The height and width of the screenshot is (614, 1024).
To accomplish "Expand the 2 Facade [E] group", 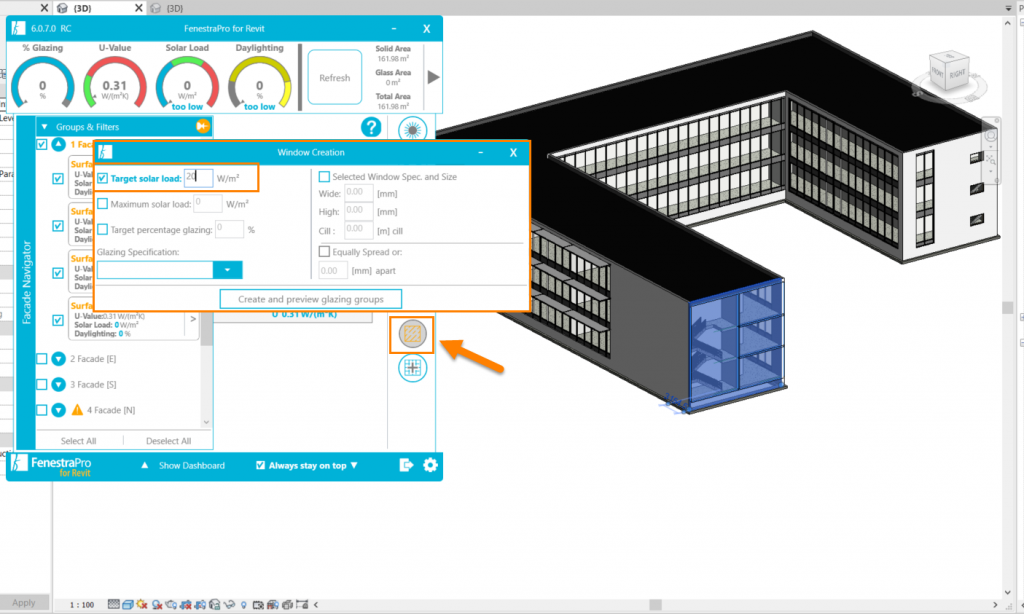I will click(59, 359).
